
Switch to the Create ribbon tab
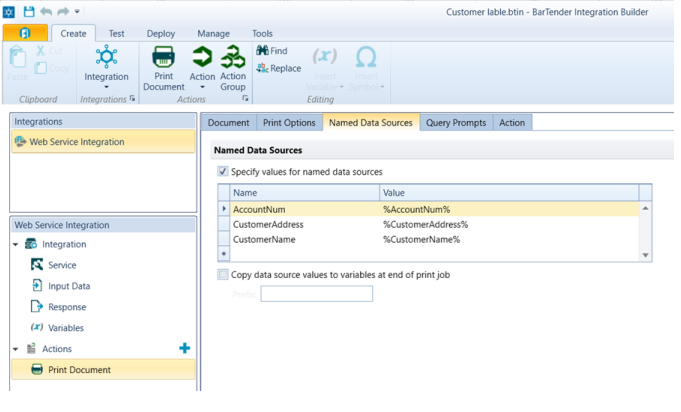(x=73, y=33)
